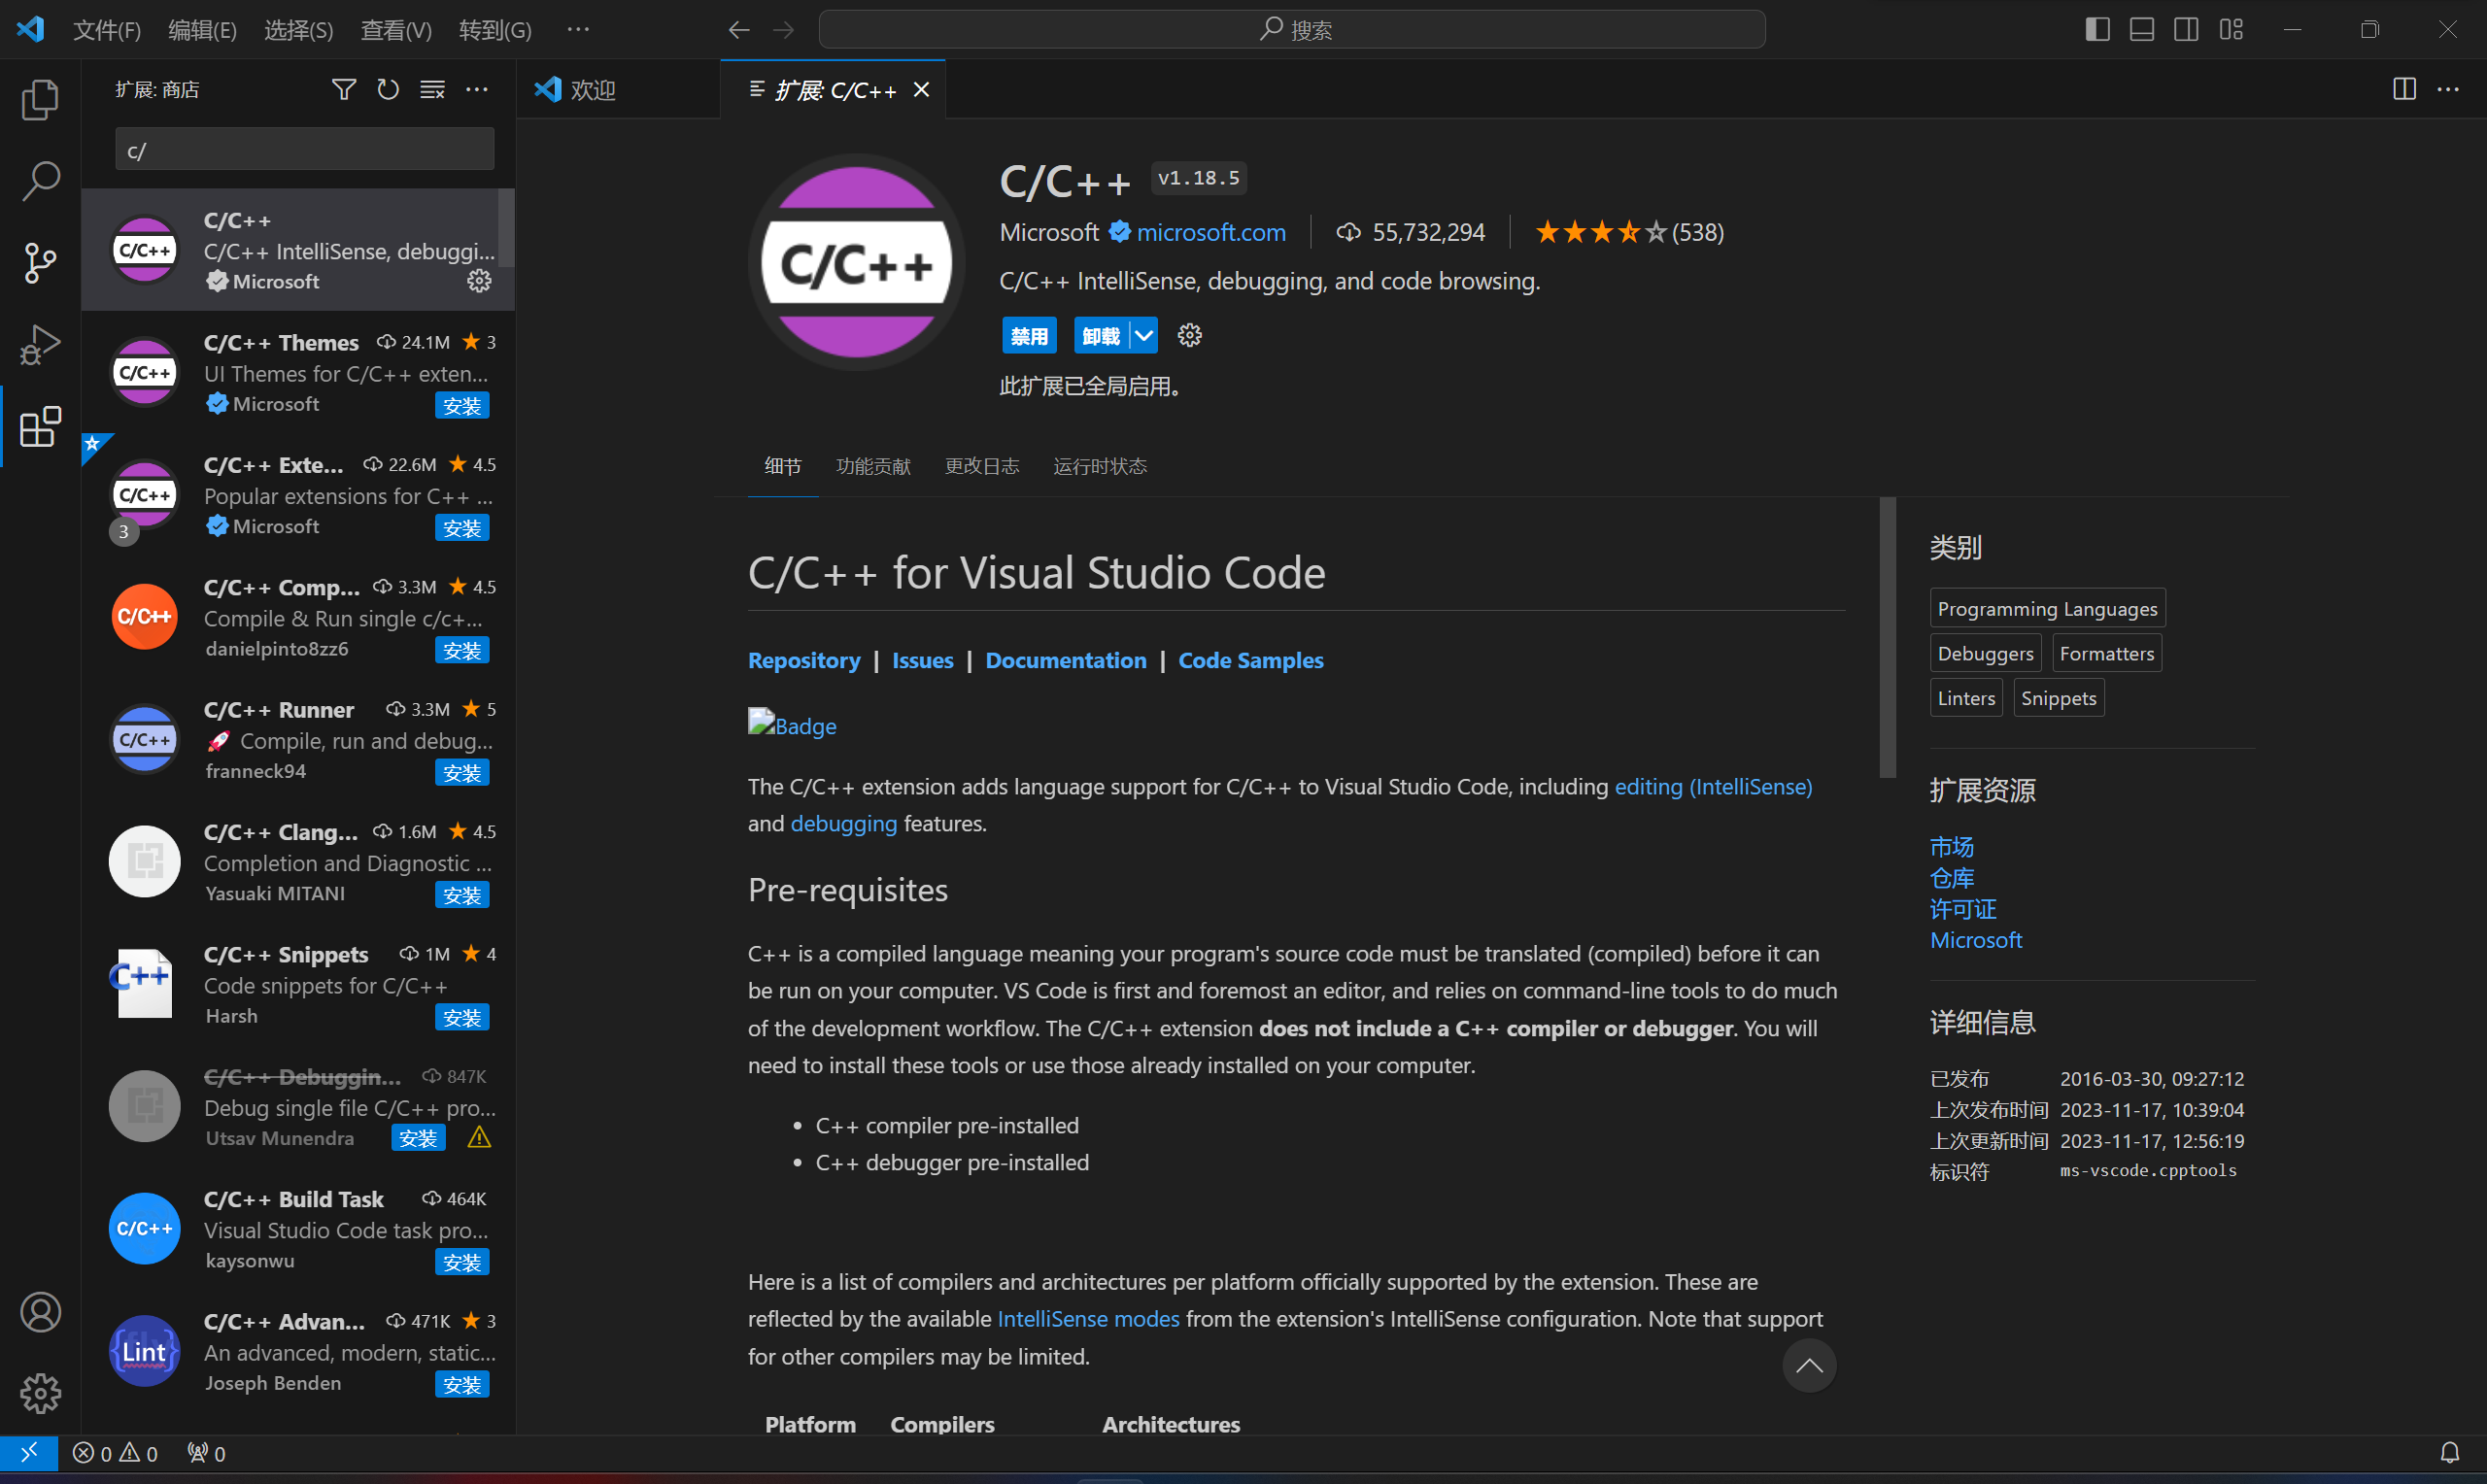This screenshot has width=2487, height=1484.
Task: Open editor more actions ellipsis
Action: pyautogui.click(x=2448, y=89)
